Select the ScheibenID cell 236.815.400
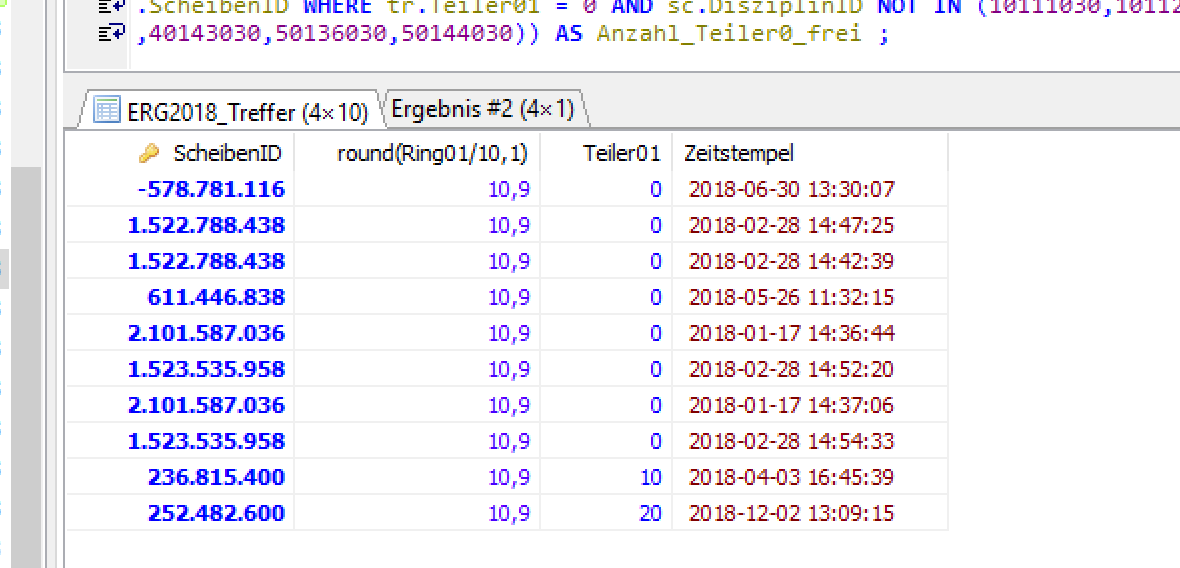The image size is (1180, 568). pos(215,477)
